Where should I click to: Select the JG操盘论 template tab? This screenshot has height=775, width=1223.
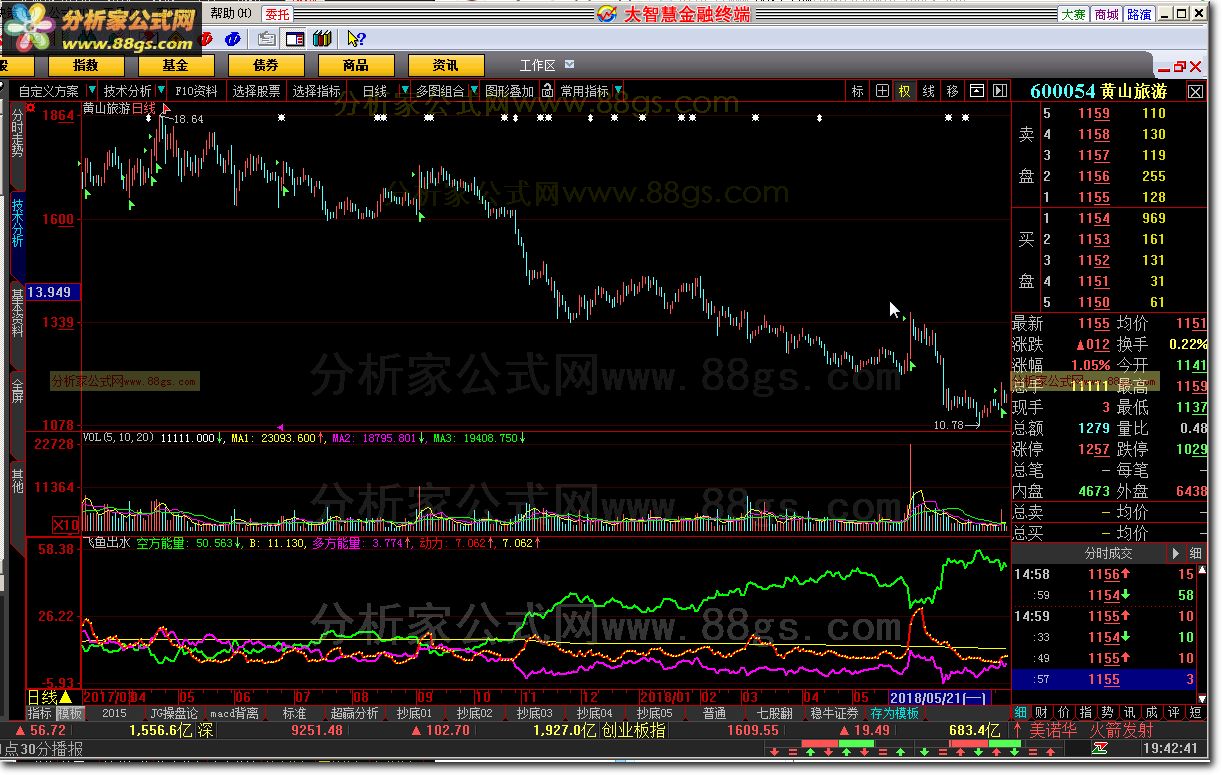click(x=174, y=714)
